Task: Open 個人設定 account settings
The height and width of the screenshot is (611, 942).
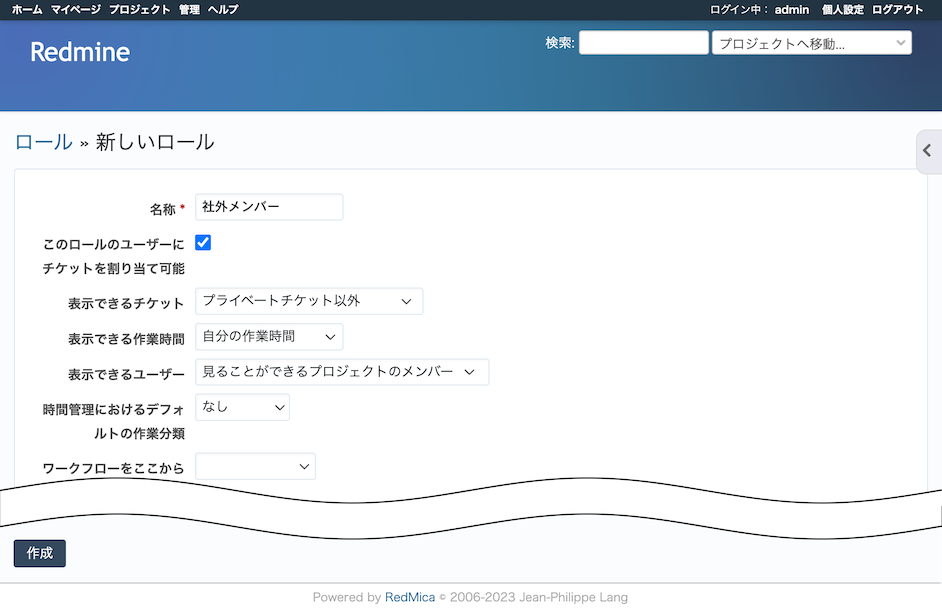Action: coord(842,9)
